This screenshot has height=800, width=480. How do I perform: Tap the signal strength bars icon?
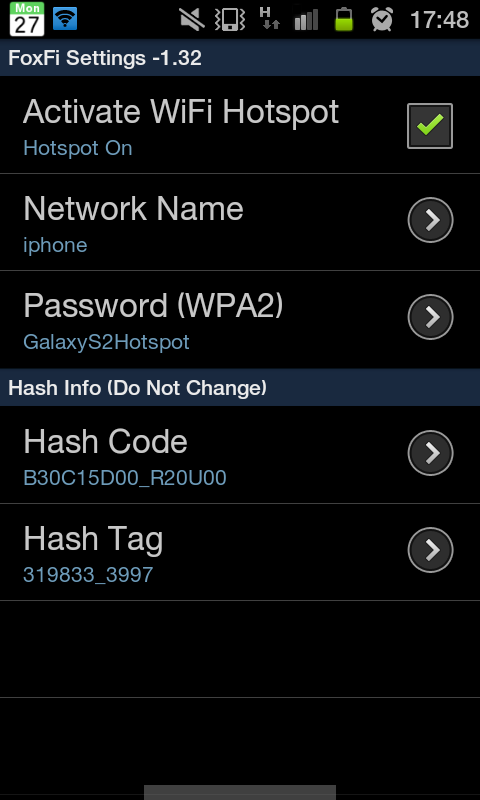[x=306, y=19]
